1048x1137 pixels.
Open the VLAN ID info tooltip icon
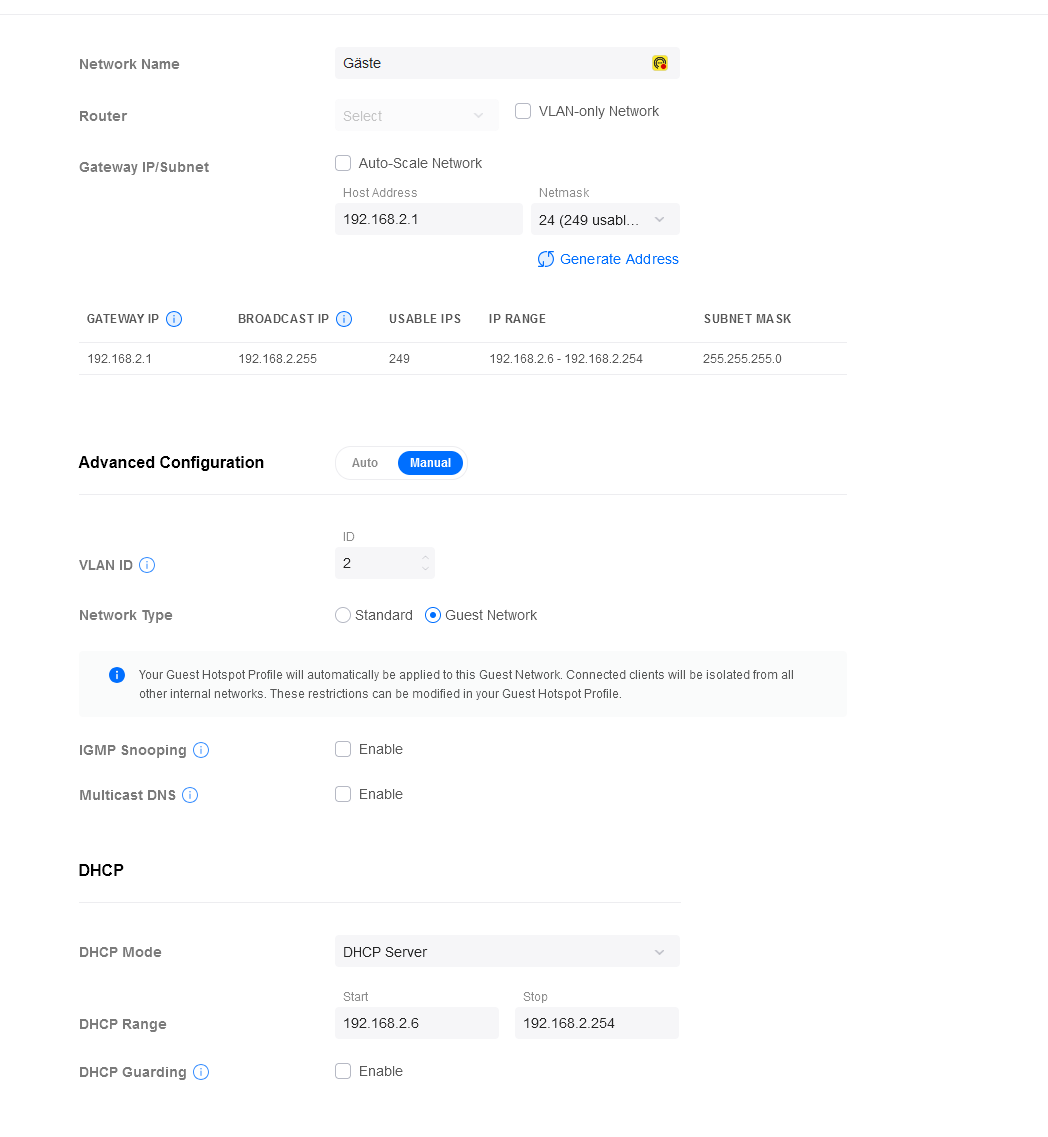[147, 565]
